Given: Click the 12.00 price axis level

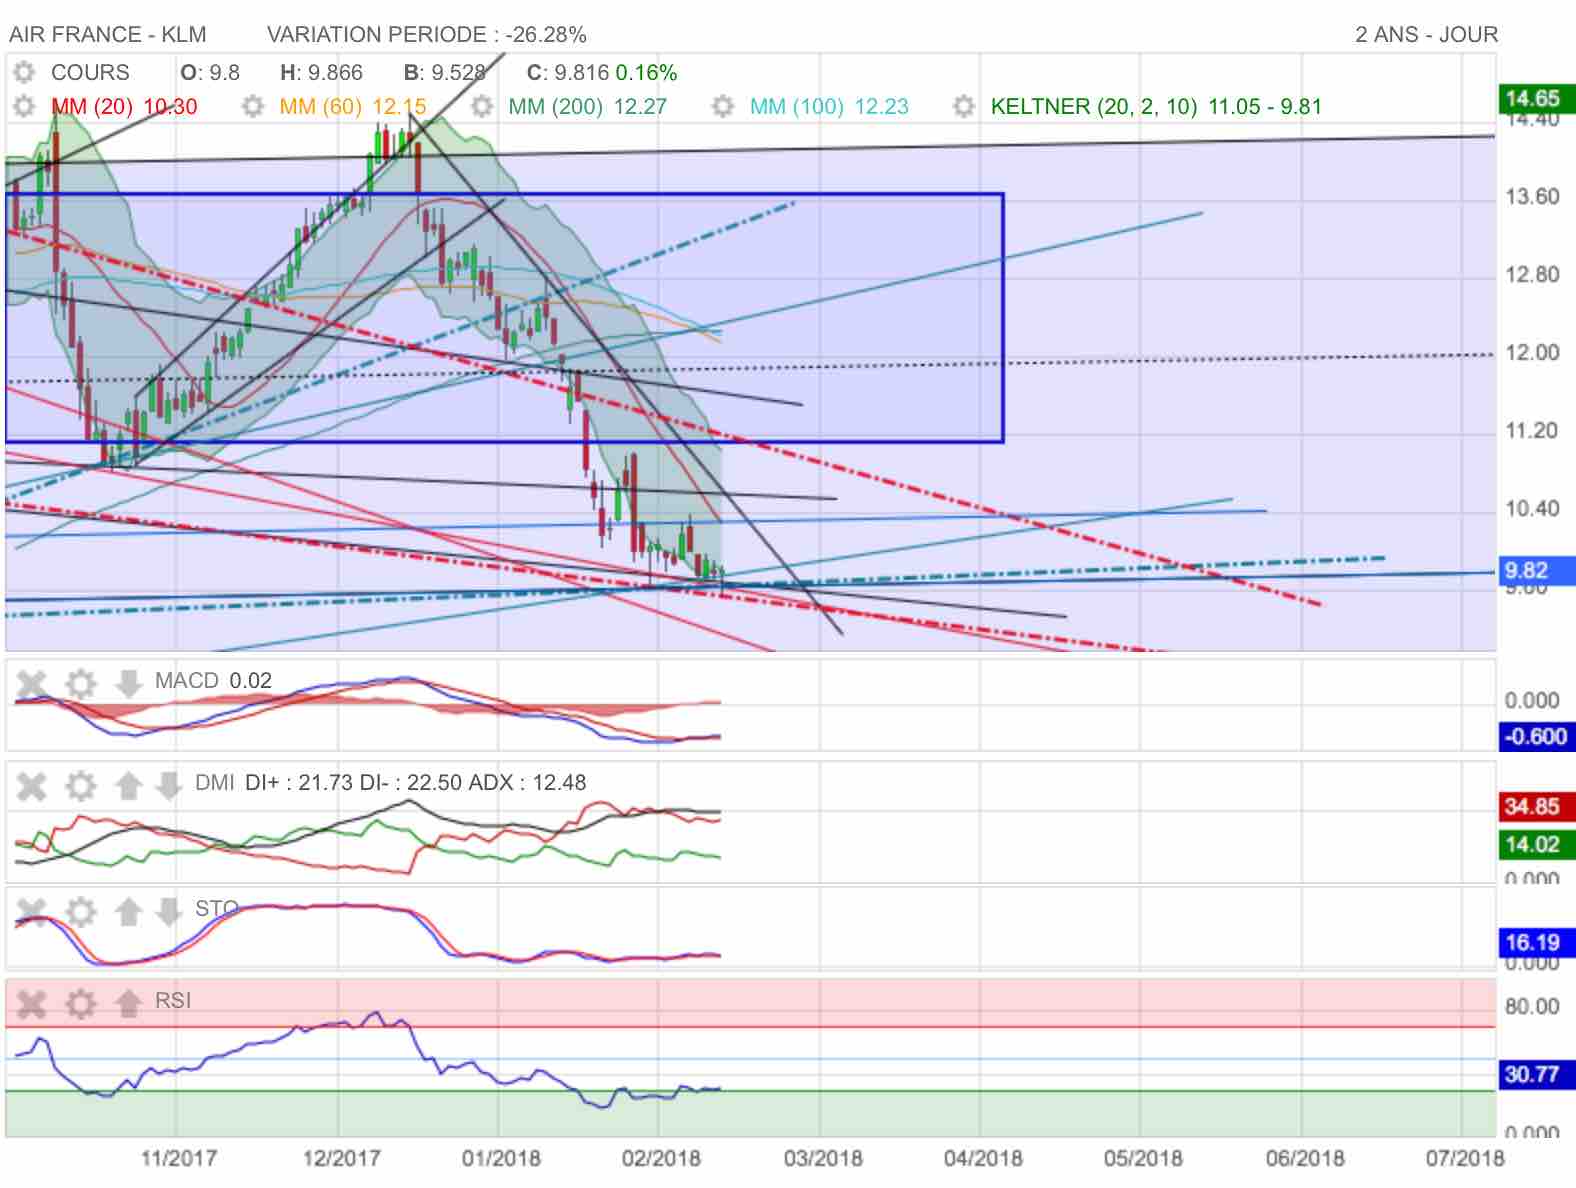Looking at the screenshot, I should [1532, 352].
